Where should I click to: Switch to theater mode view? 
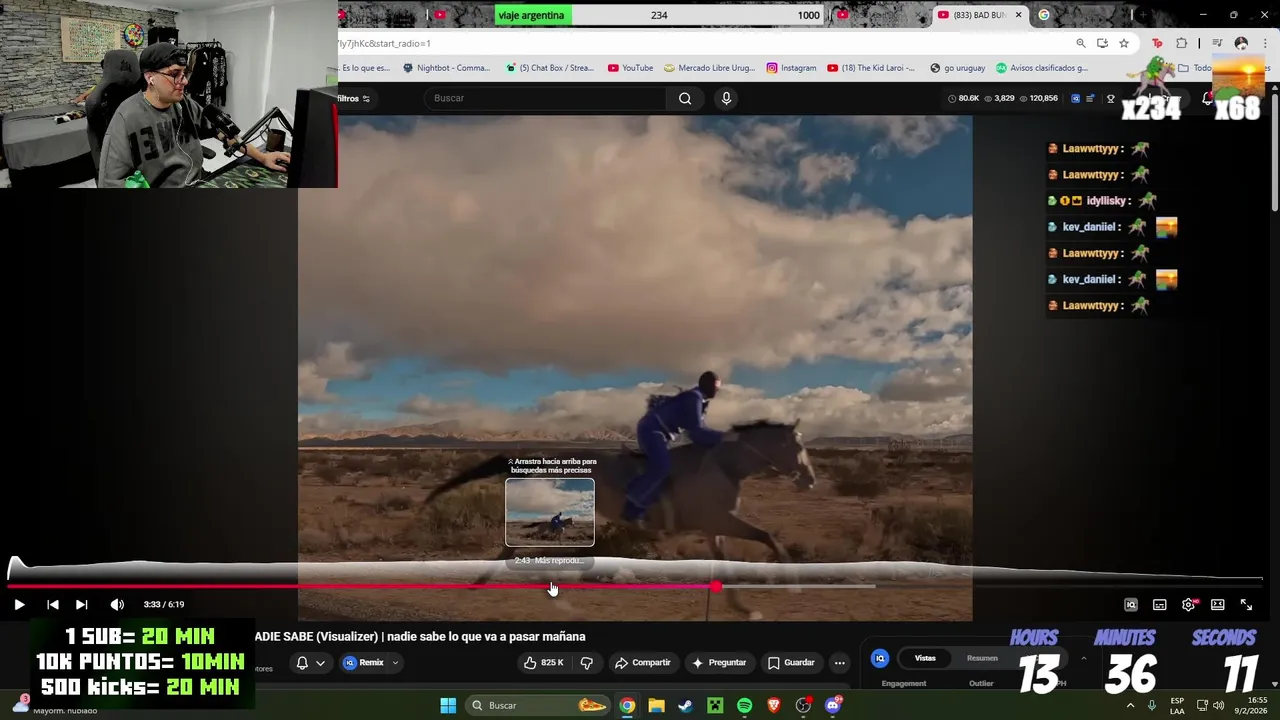(1217, 604)
